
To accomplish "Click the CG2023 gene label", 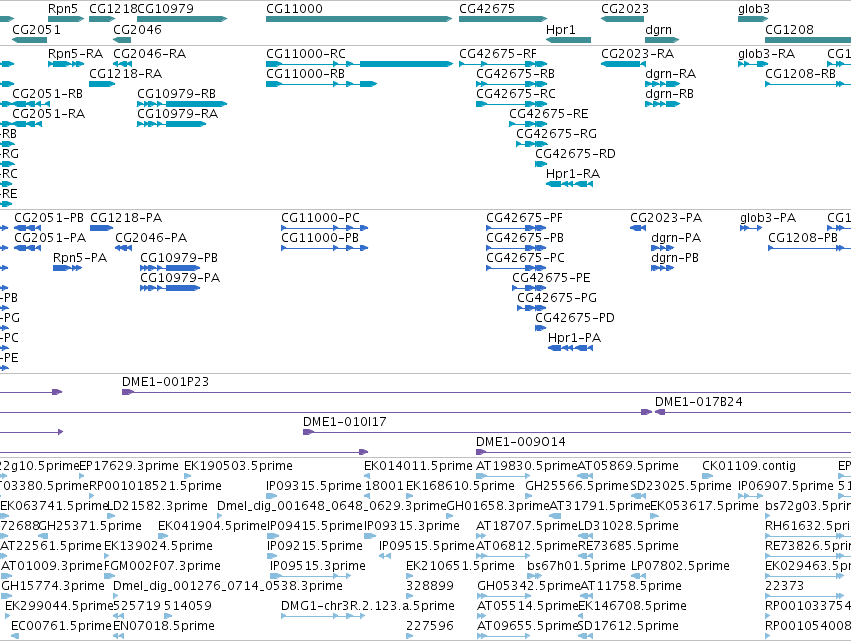I will 625,9.
